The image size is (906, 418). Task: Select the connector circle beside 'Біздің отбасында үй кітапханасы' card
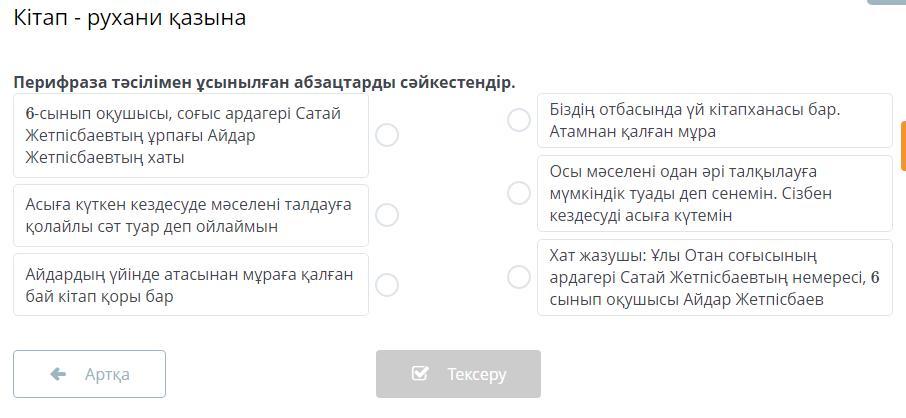click(518, 120)
